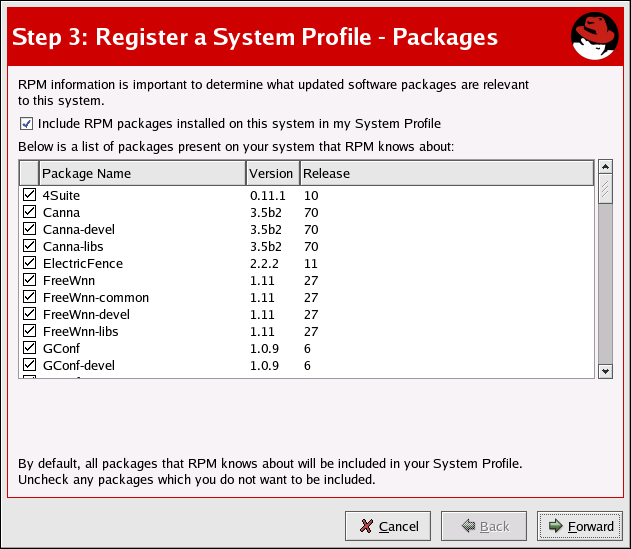Uncheck the FreeWnn package checkbox

point(29,280)
